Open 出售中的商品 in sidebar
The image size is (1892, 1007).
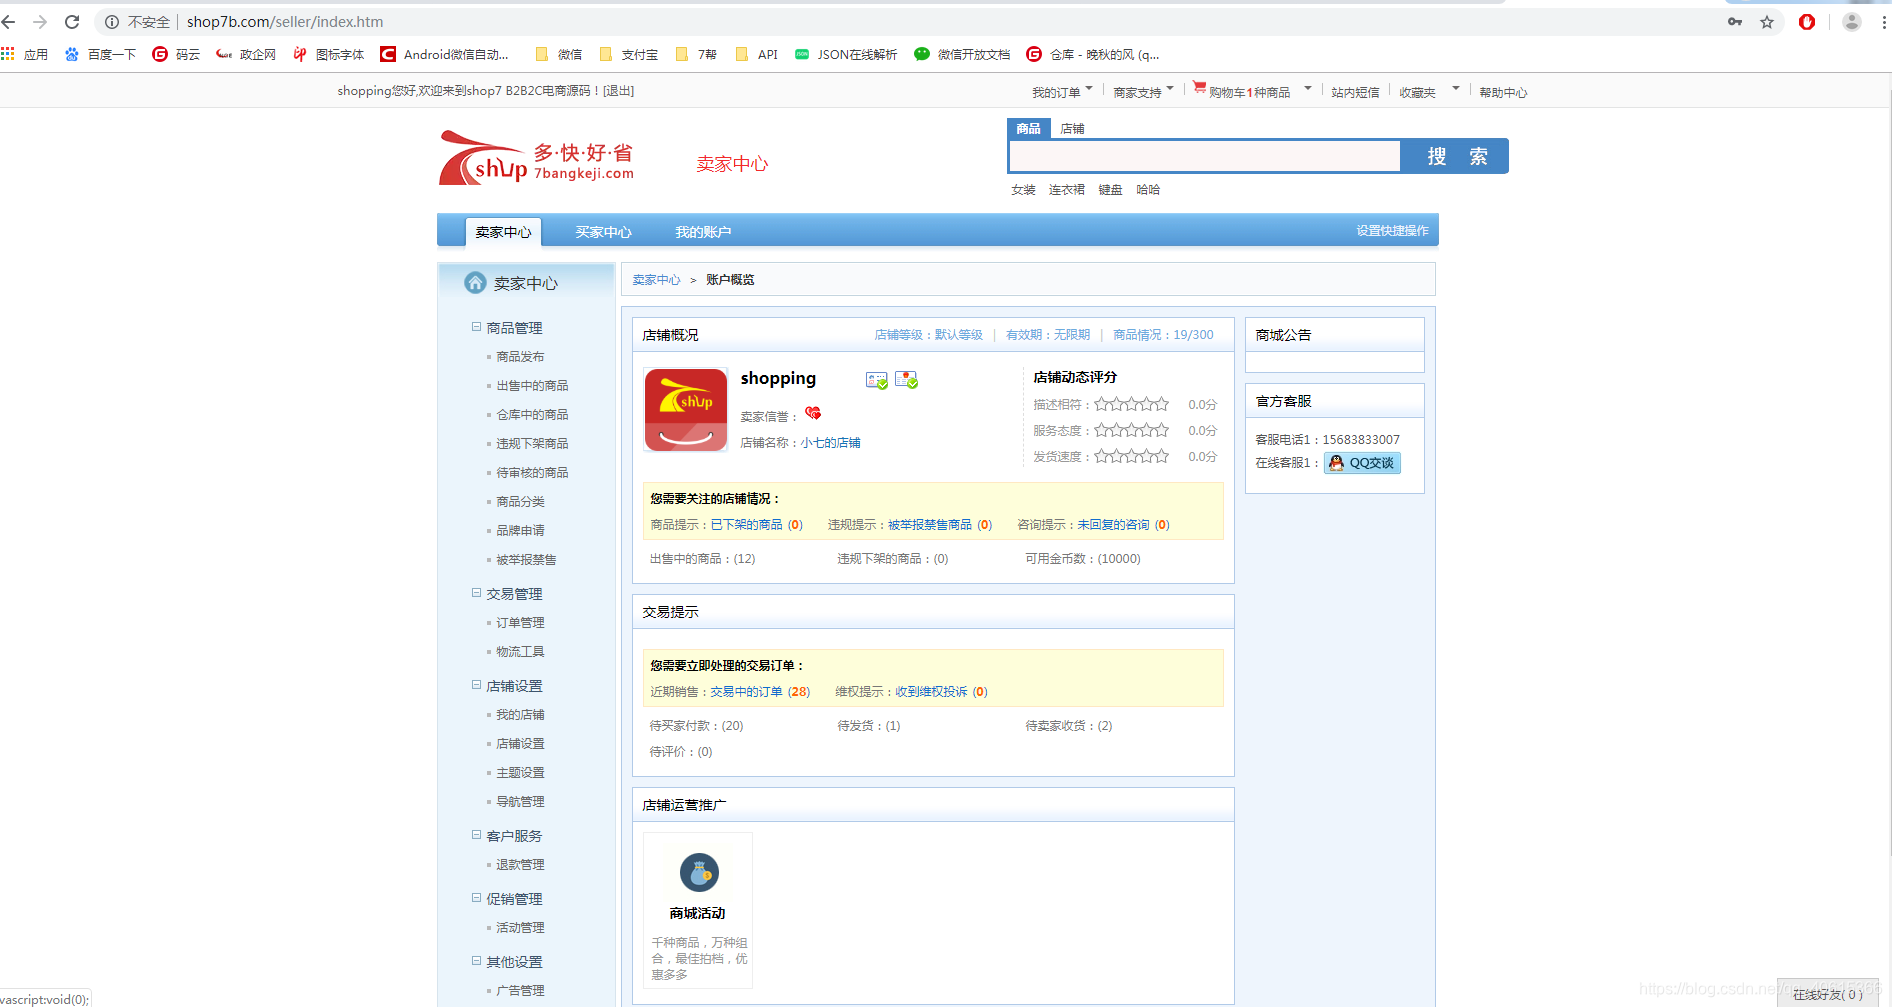pos(532,386)
